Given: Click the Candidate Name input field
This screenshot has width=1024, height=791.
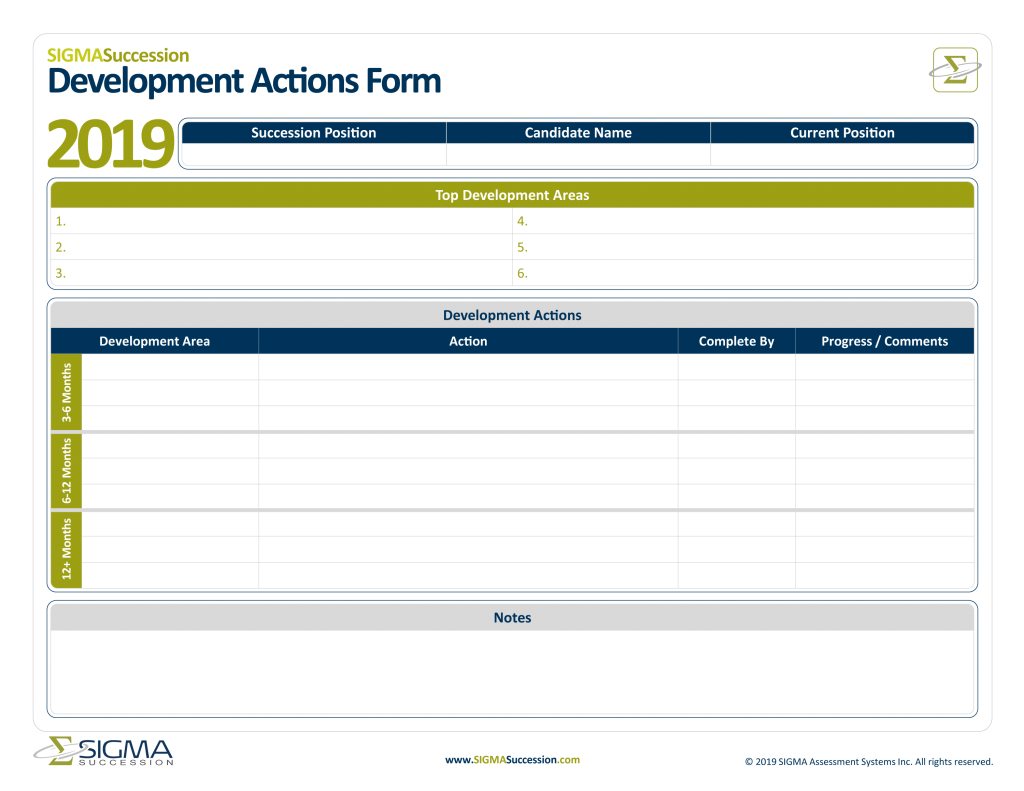Looking at the screenshot, I should [578, 155].
